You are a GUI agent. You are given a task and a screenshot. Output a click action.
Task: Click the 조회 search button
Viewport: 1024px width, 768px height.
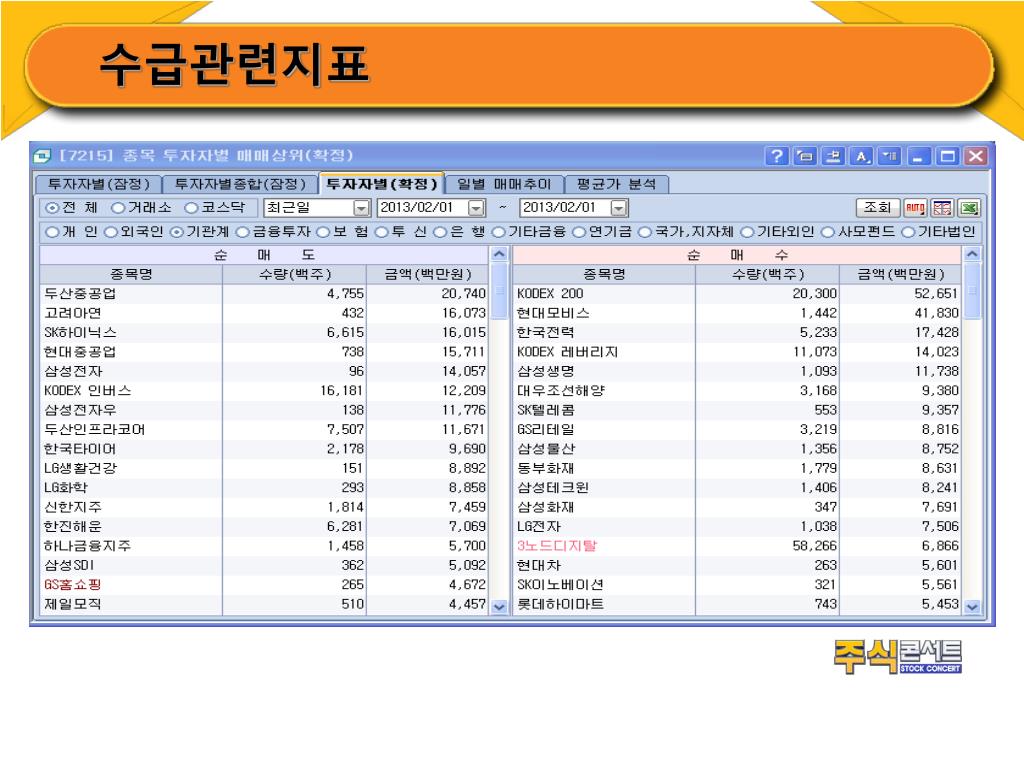(x=877, y=208)
